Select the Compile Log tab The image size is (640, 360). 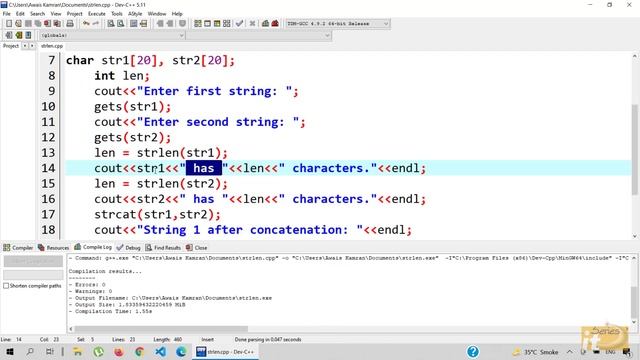point(93,247)
